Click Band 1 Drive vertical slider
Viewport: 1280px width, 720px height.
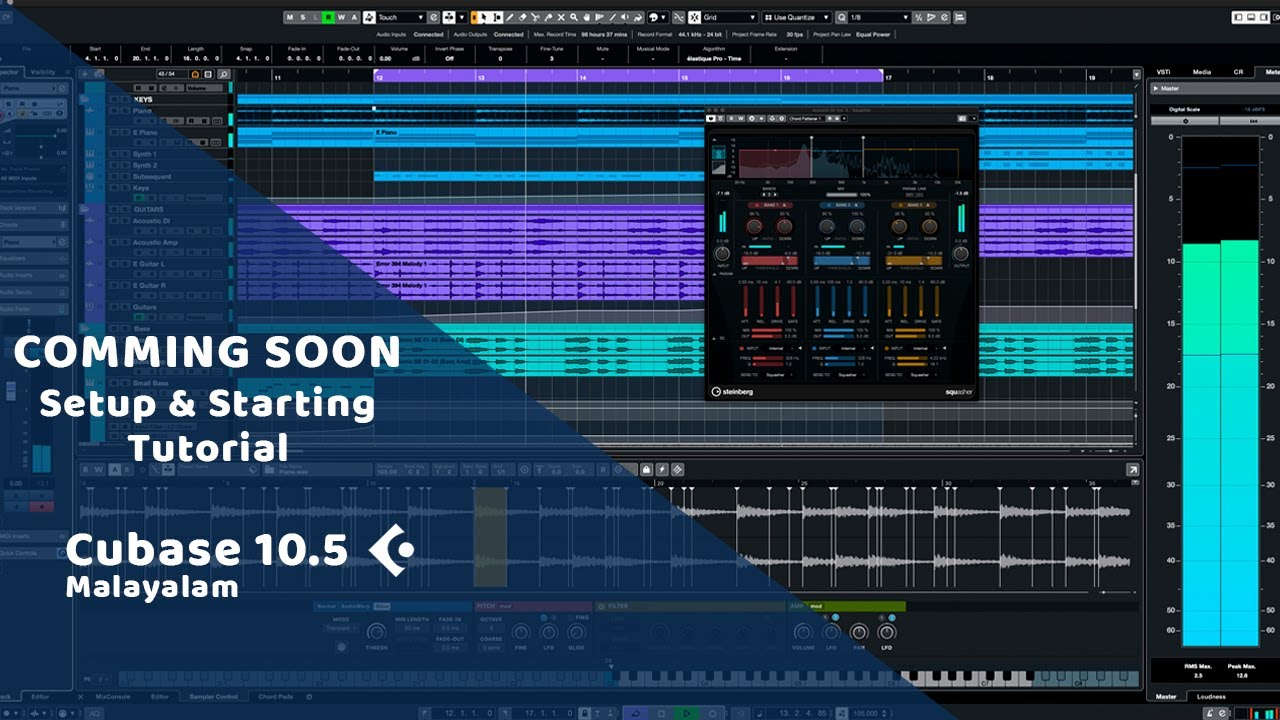[777, 300]
